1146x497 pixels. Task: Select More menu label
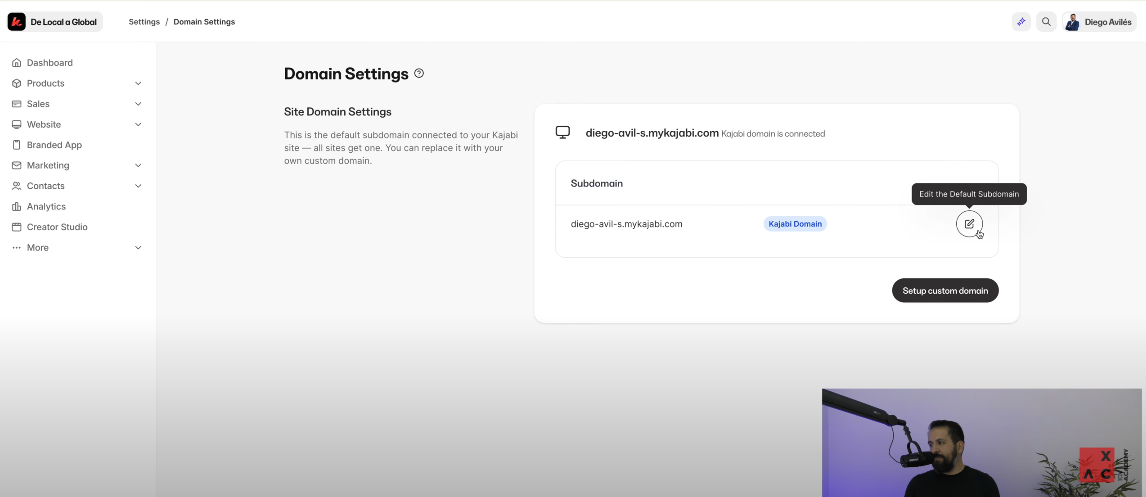(37, 248)
